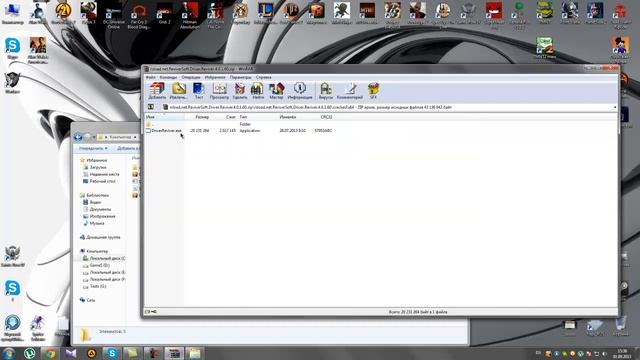The height and width of the screenshot is (360, 640).
Task: Select Видео library in Explorer
Action: click(92, 202)
